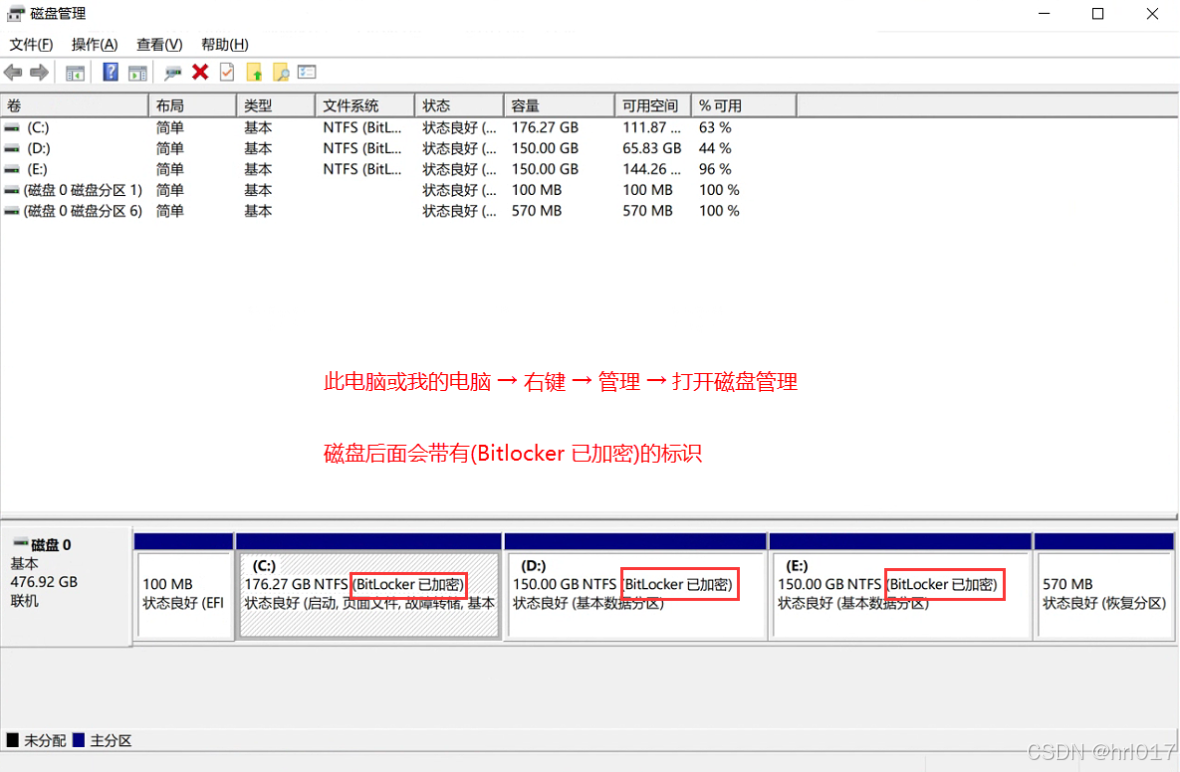Click the black 未分配 legend swatch
1180x772 pixels.
(13, 740)
